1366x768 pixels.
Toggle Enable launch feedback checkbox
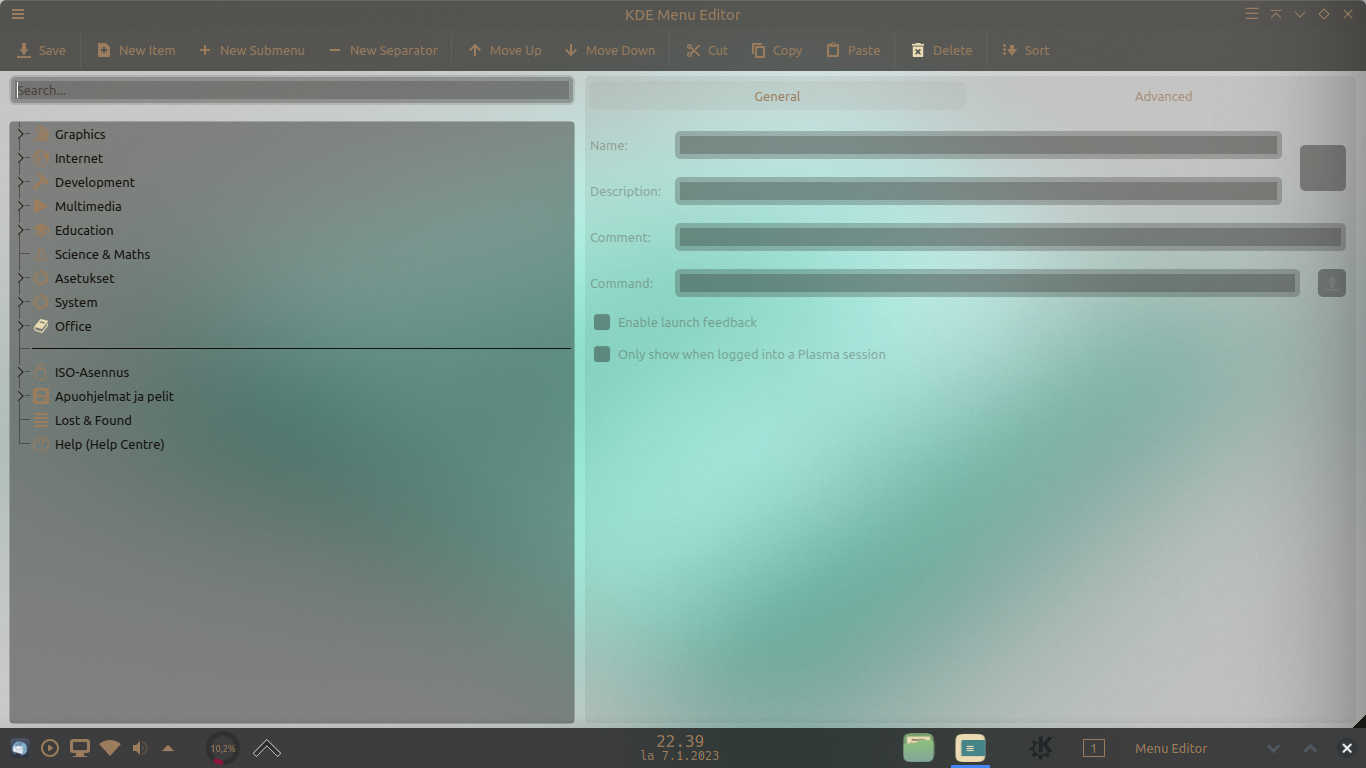[x=602, y=322]
